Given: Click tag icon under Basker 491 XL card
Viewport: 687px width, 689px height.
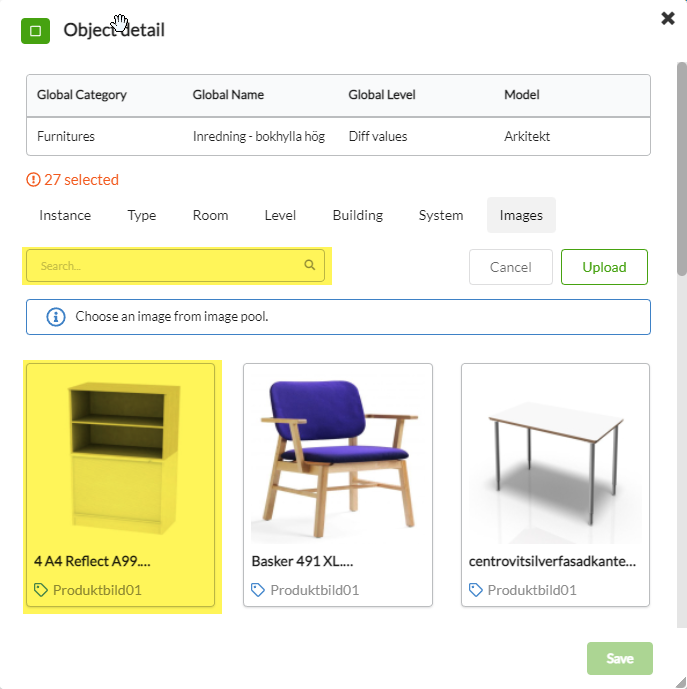Looking at the screenshot, I should [258, 590].
